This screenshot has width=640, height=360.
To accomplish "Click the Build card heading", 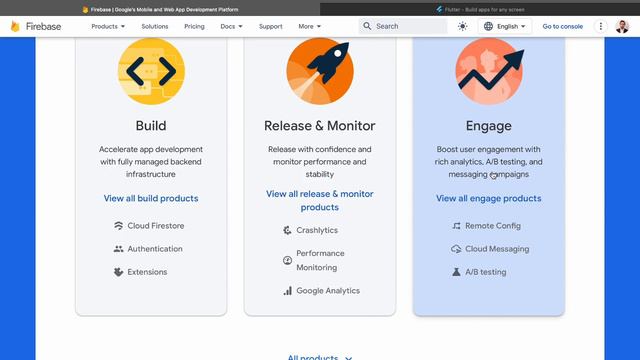I will tap(151, 126).
